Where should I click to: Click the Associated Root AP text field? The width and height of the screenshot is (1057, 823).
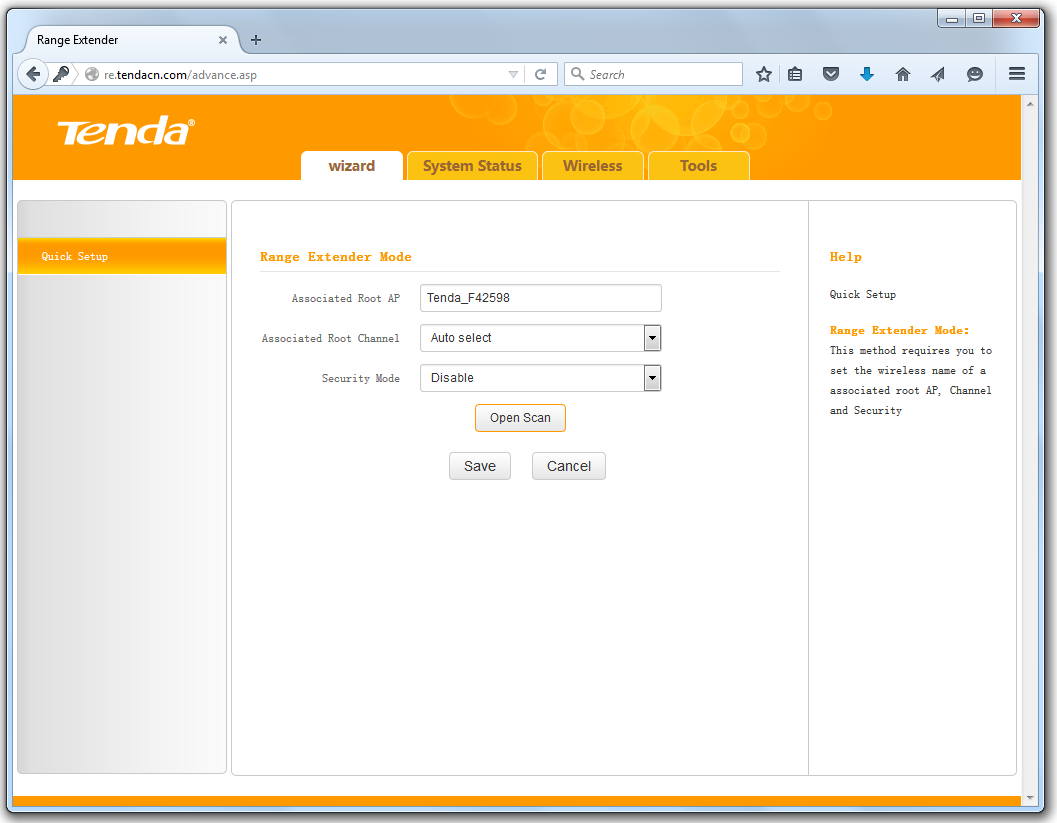[x=540, y=298]
